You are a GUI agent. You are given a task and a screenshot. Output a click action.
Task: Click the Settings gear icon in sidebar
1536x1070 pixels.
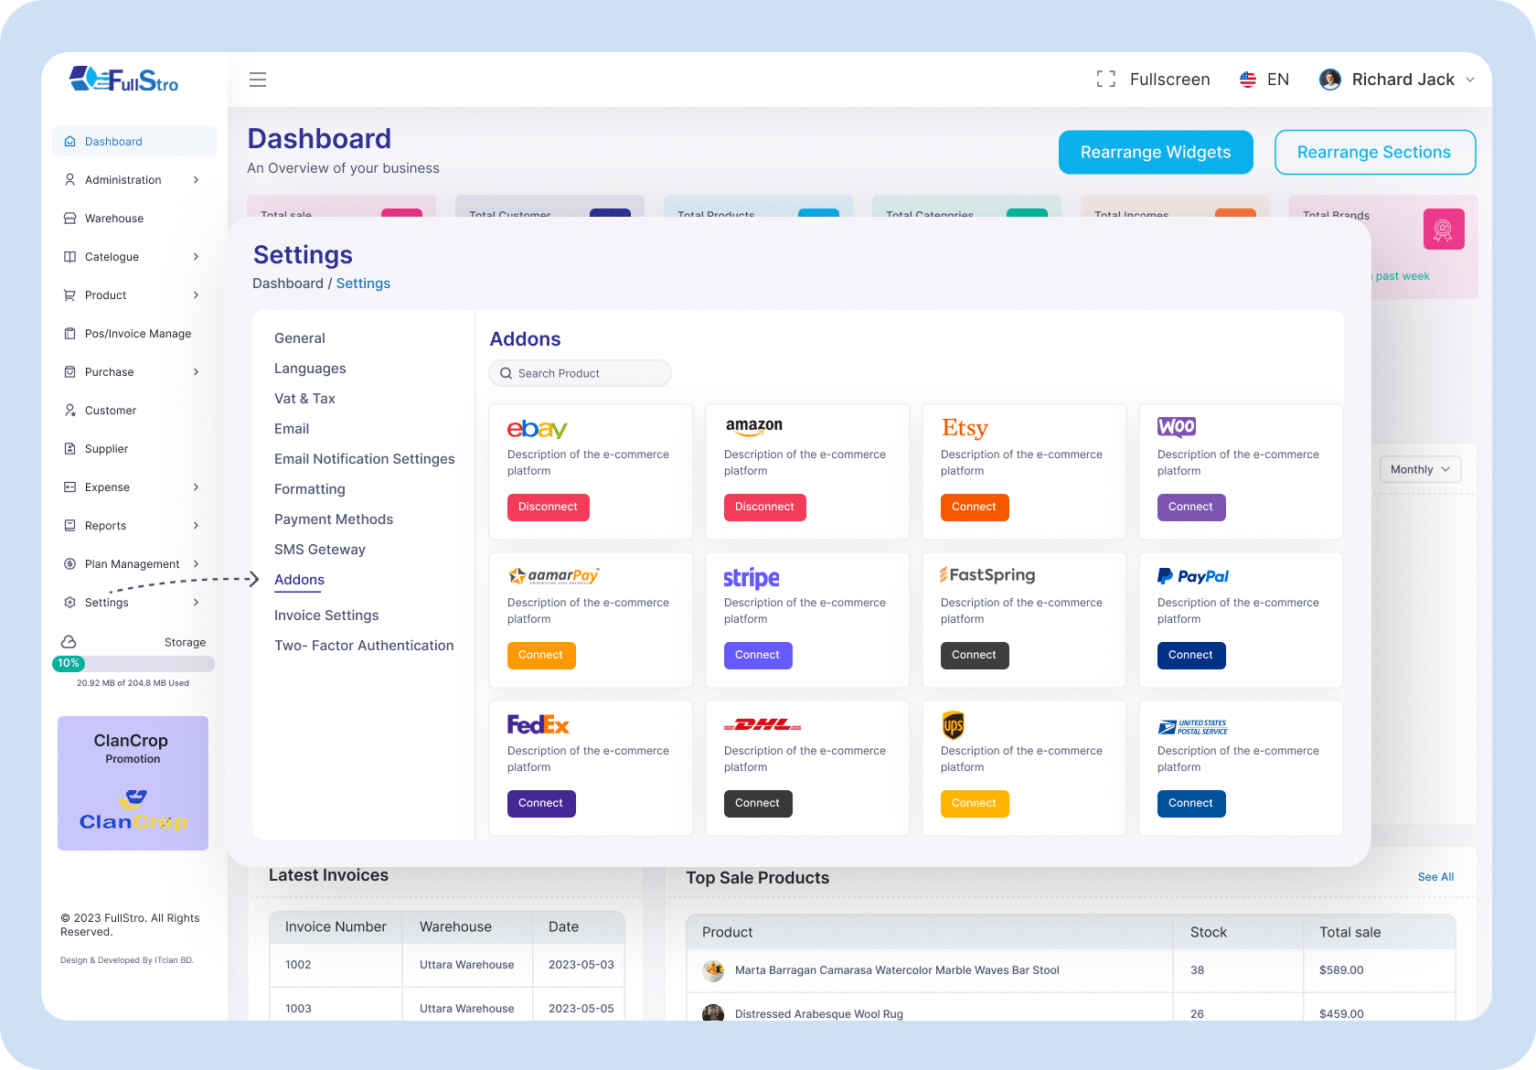[69, 602]
